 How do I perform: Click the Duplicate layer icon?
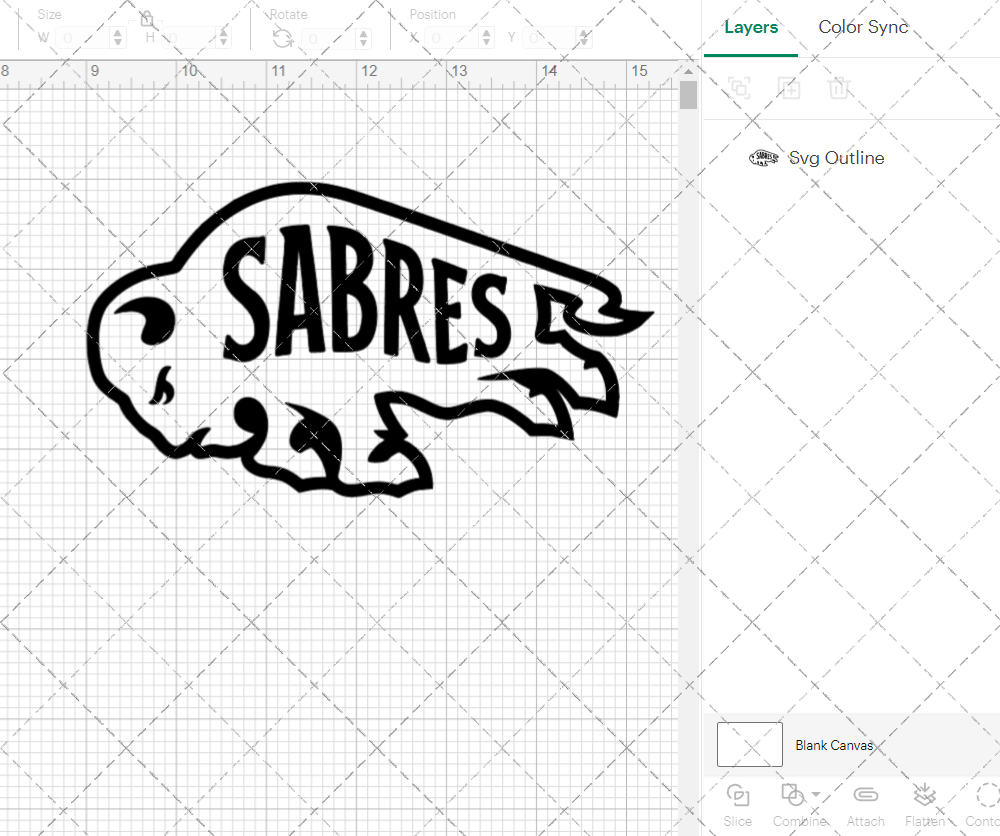coord(789,87)
